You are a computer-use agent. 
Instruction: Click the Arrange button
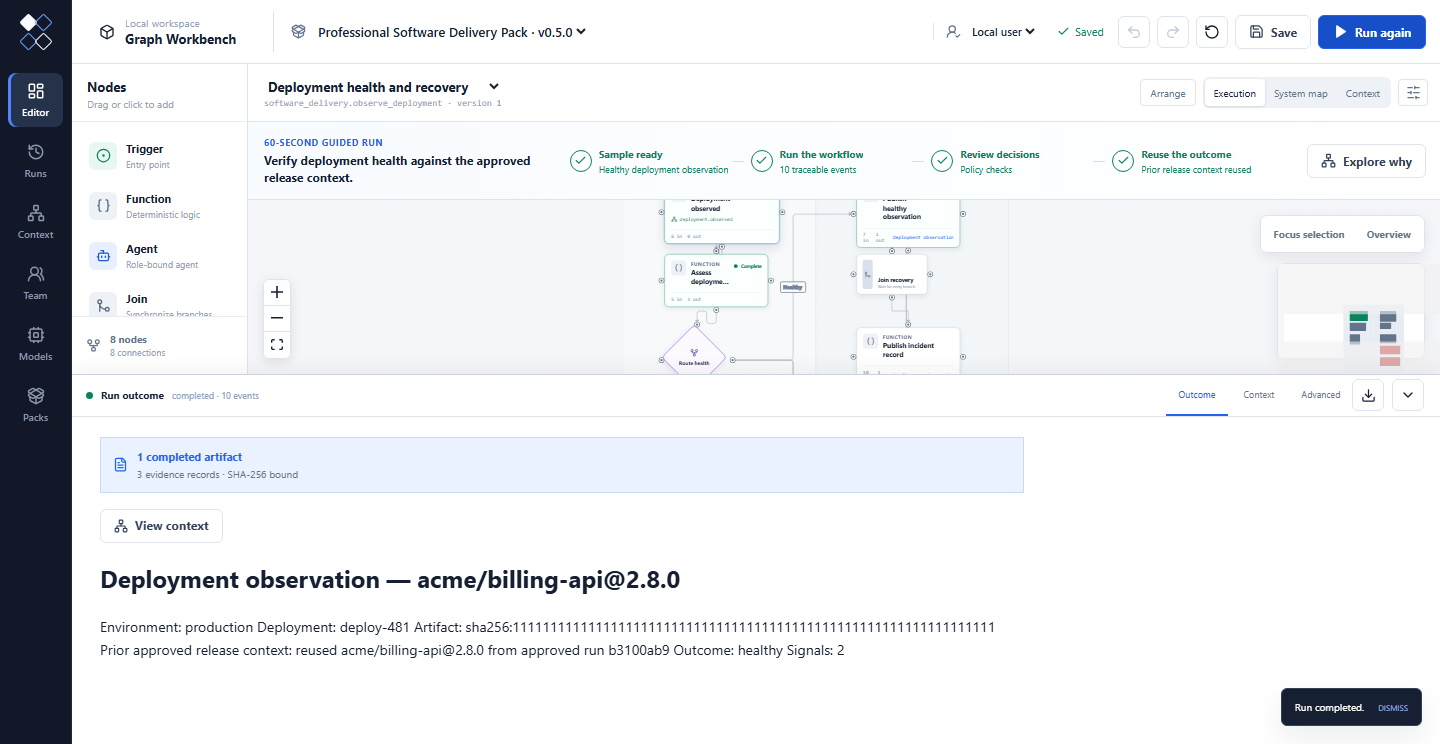[1168, 93]
